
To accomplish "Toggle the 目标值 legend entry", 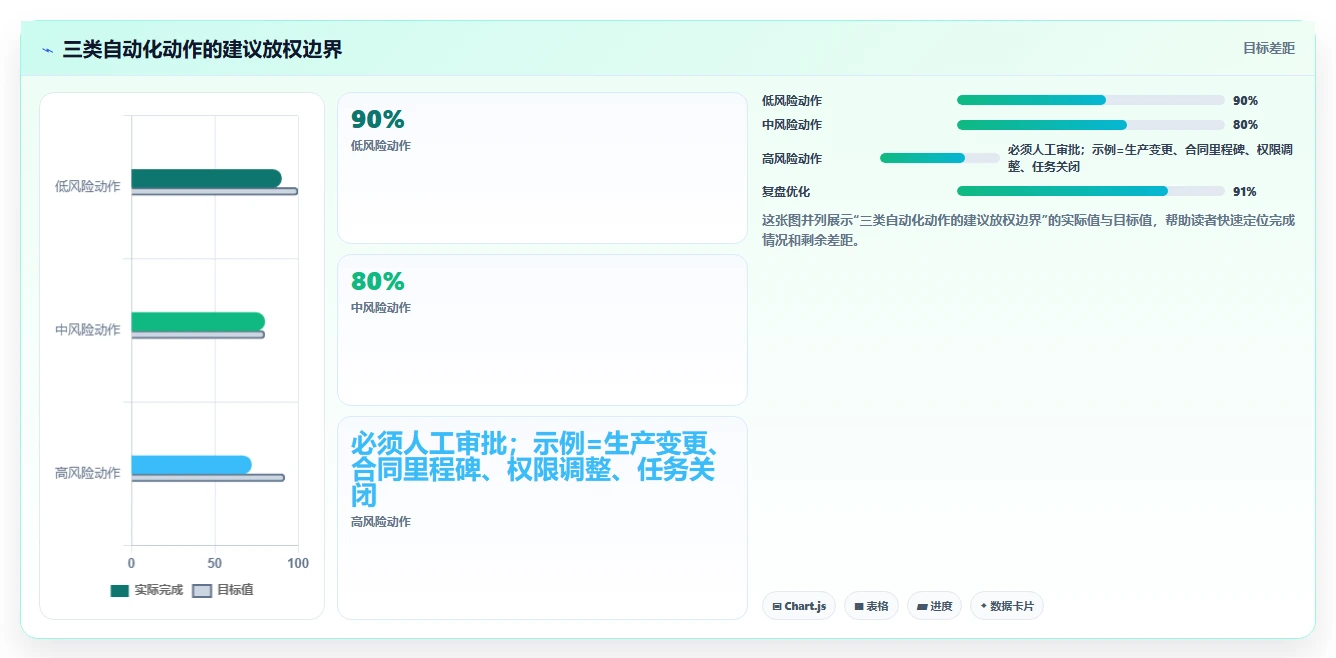I will [x=223, y=590].
